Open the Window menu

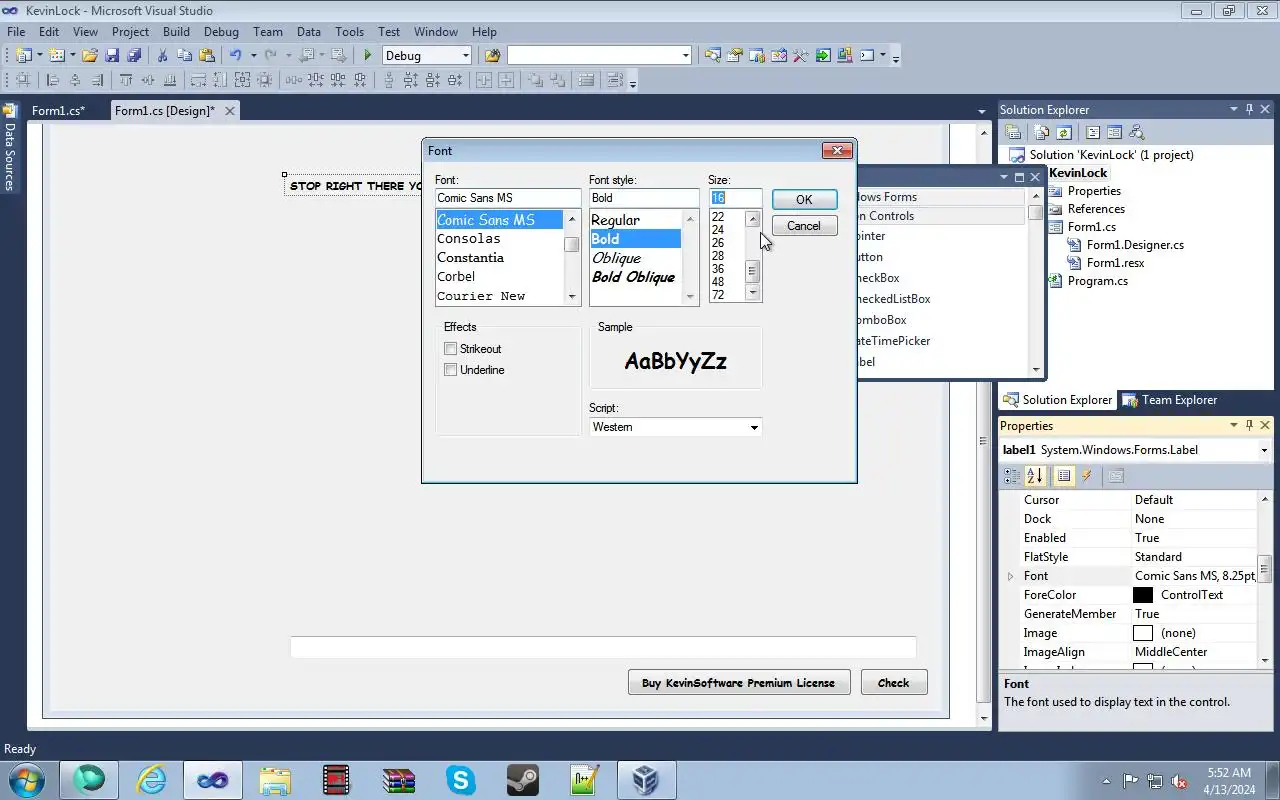pyautogui.click(x=436, y=32)
